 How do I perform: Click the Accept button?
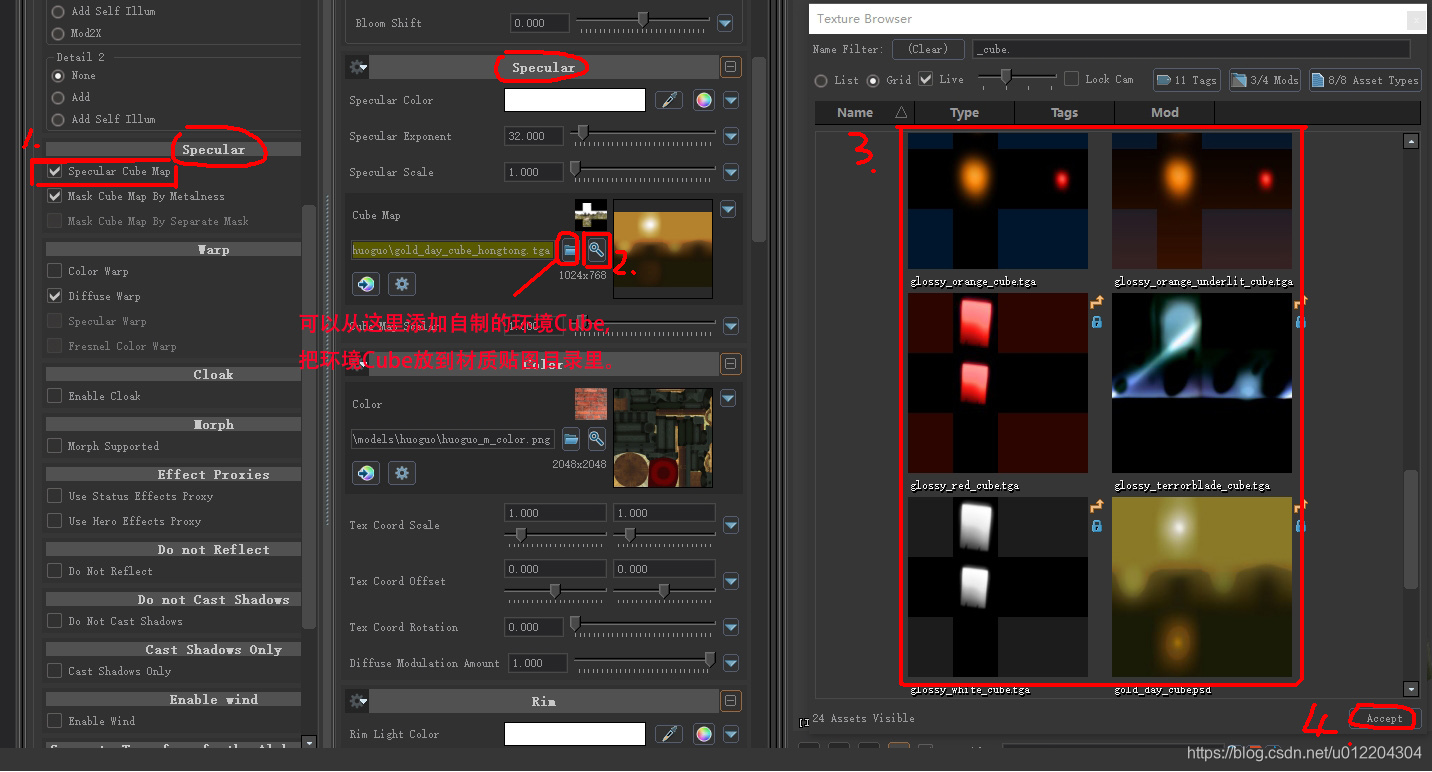pyautogui.click(x=1384, y=718)
